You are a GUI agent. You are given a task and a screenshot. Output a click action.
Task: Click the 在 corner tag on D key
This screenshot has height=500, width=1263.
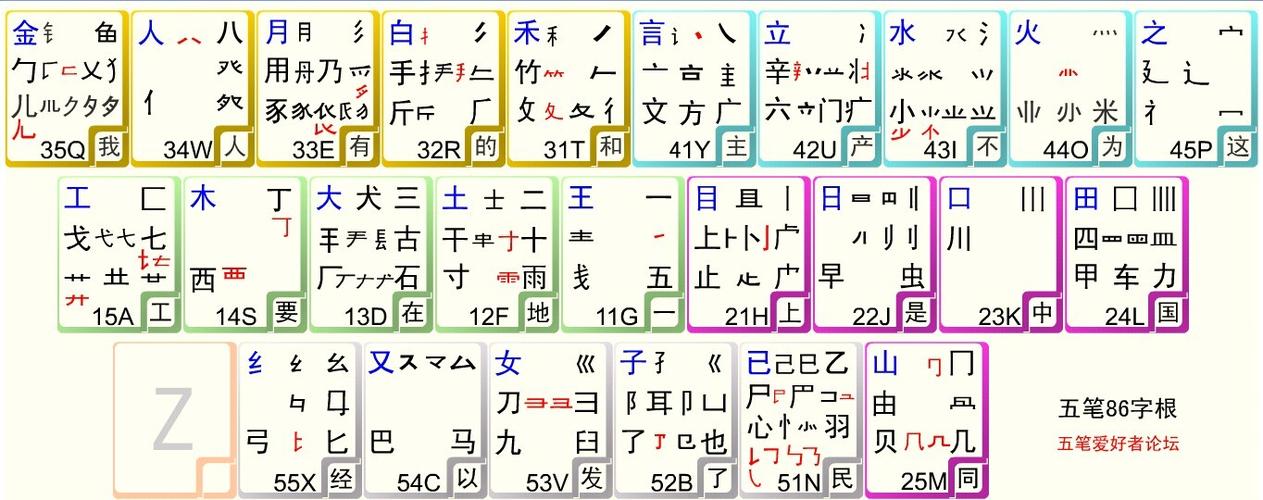[413, 313]
